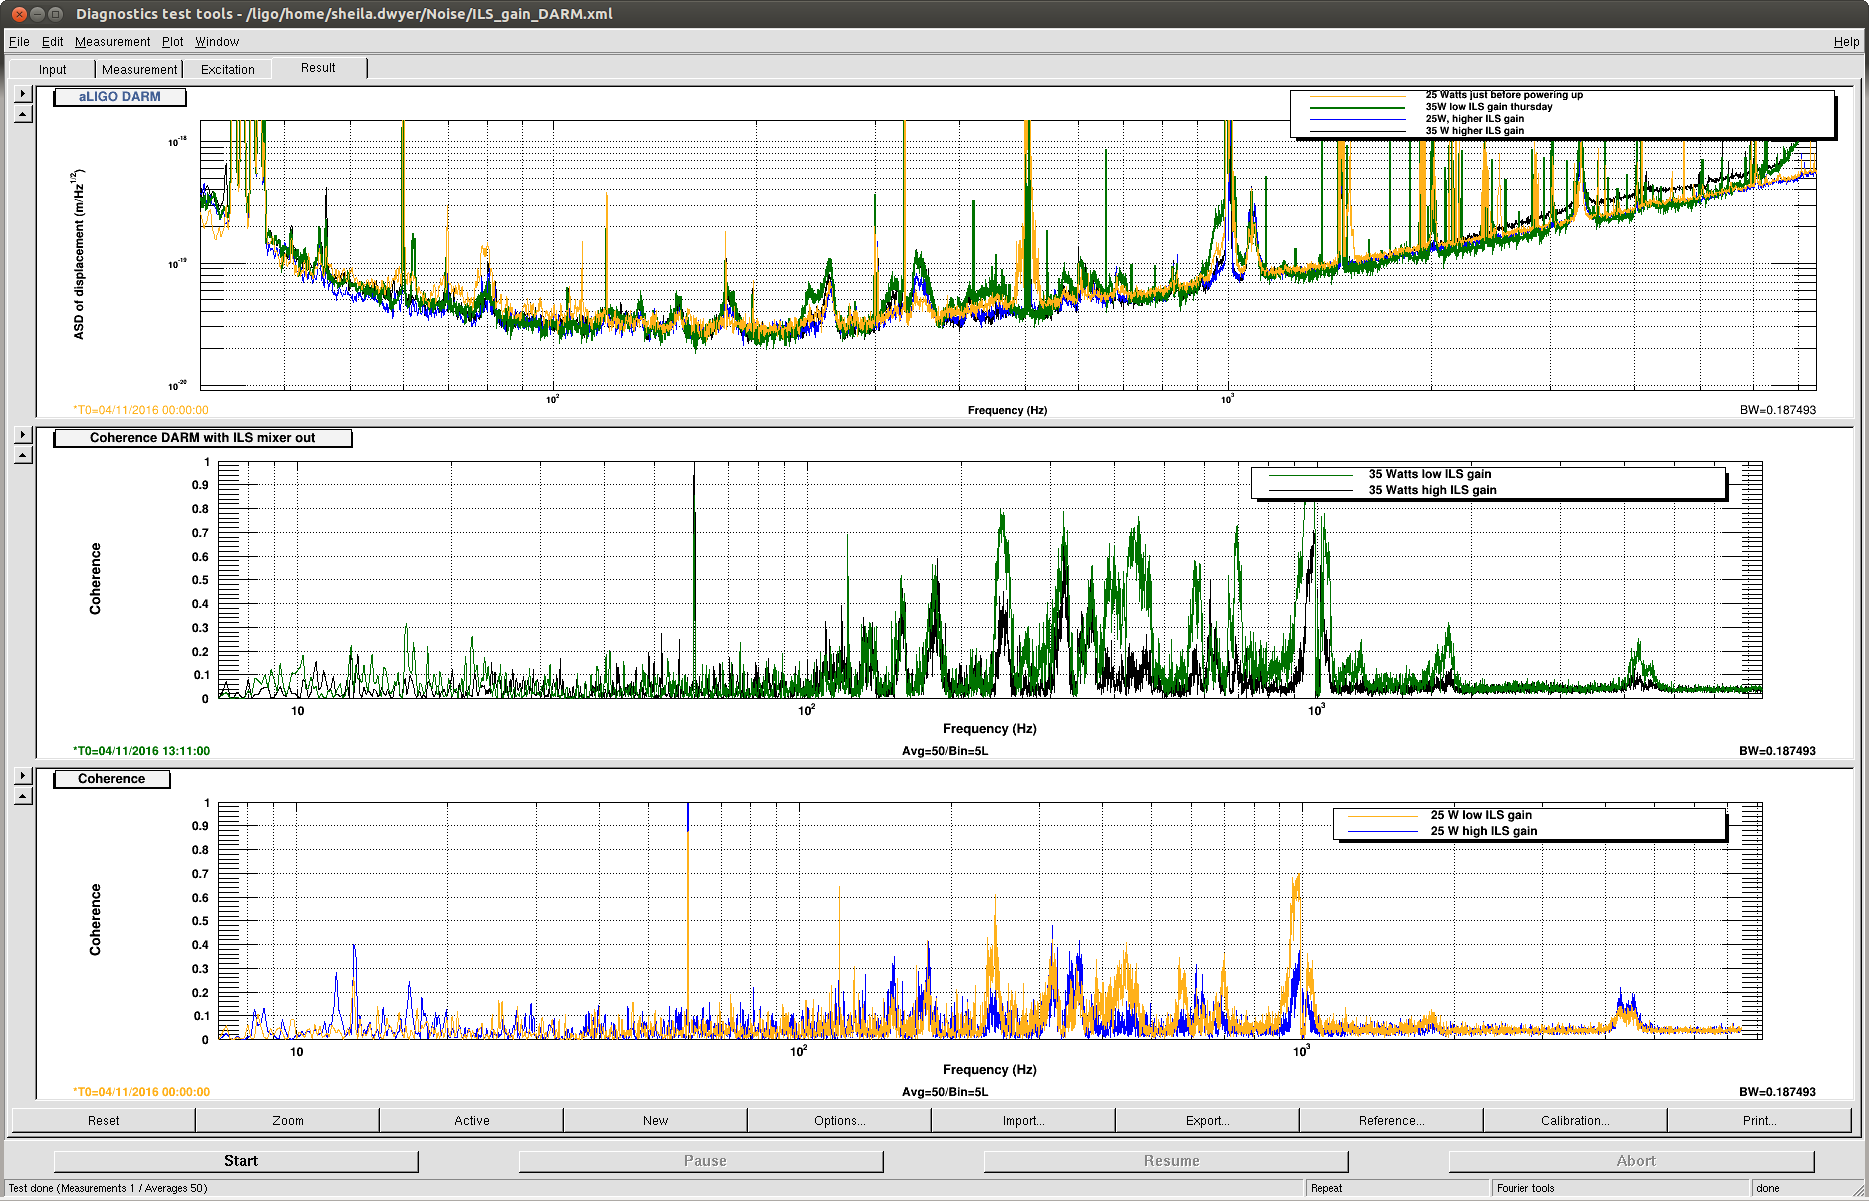Click the ASD of displacement y-axis label
The width and height of the screenshot is (1869, 1201).
coord(78,254)
